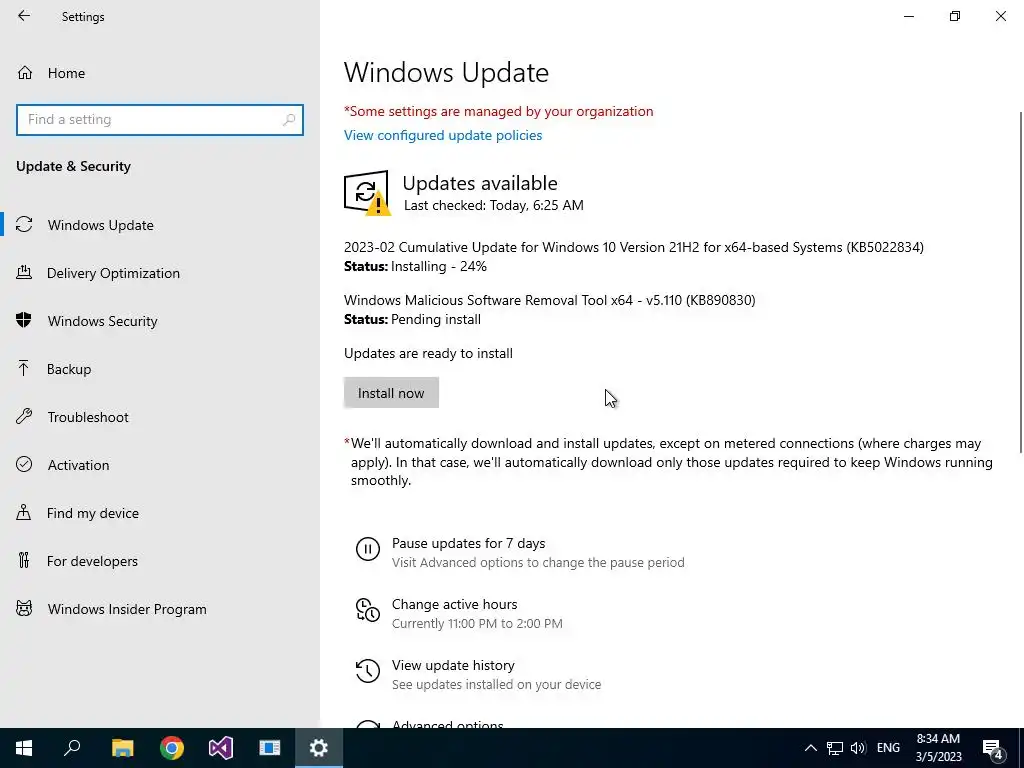The image size is (1024, 768).
Task: Open Visual Studio from taskbar
Action: pyautogui.click(x=221, y=748)
